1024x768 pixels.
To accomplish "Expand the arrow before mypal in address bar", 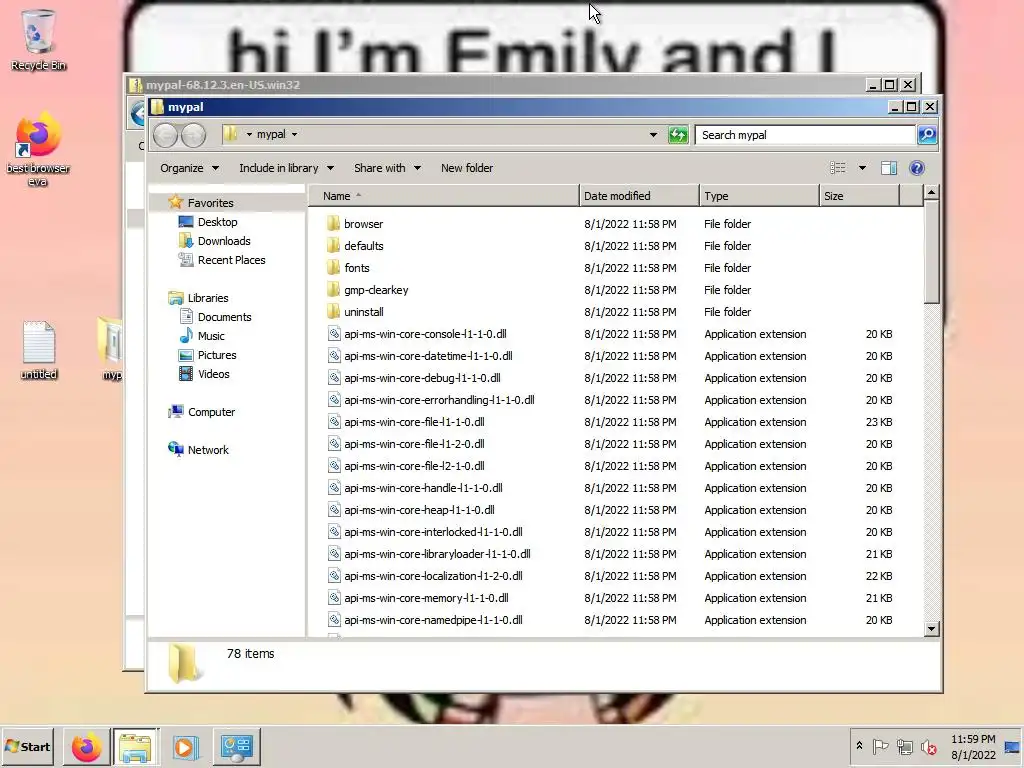I will [x=249, y=134].
